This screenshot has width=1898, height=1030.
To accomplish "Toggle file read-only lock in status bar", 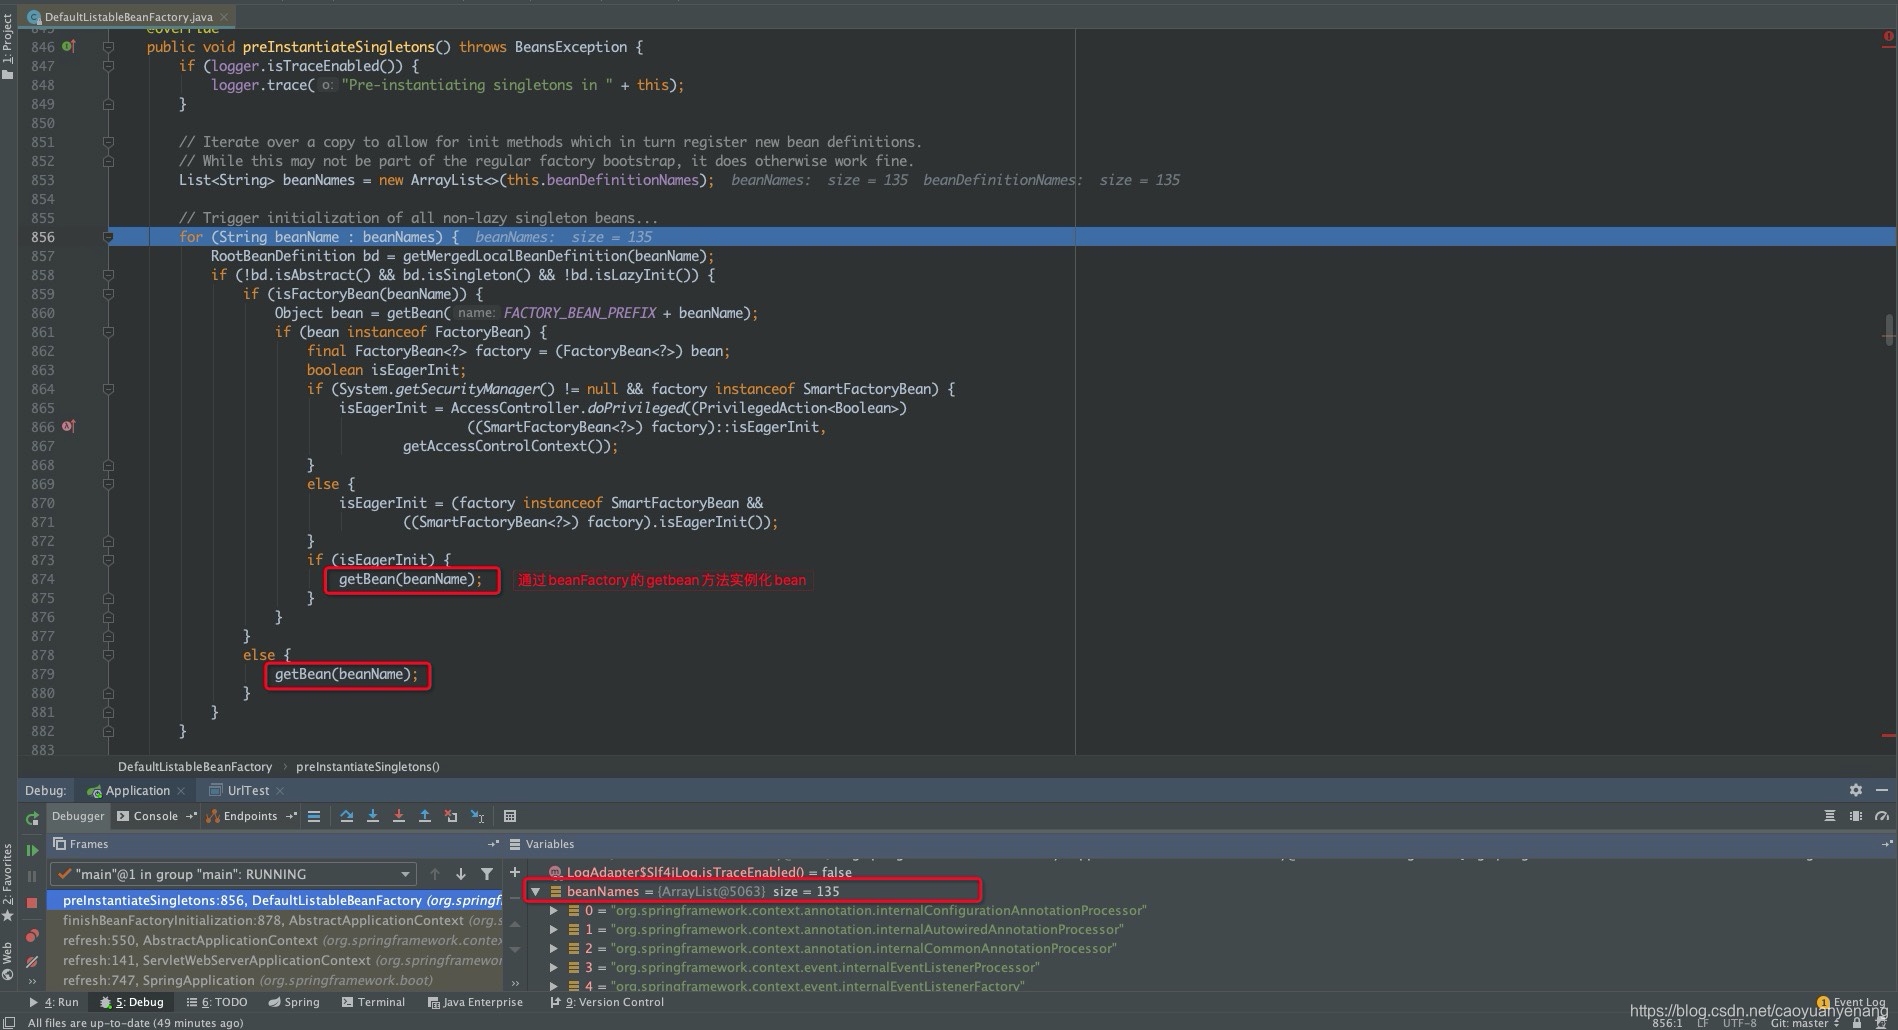I will (x=1857, y=1023).
